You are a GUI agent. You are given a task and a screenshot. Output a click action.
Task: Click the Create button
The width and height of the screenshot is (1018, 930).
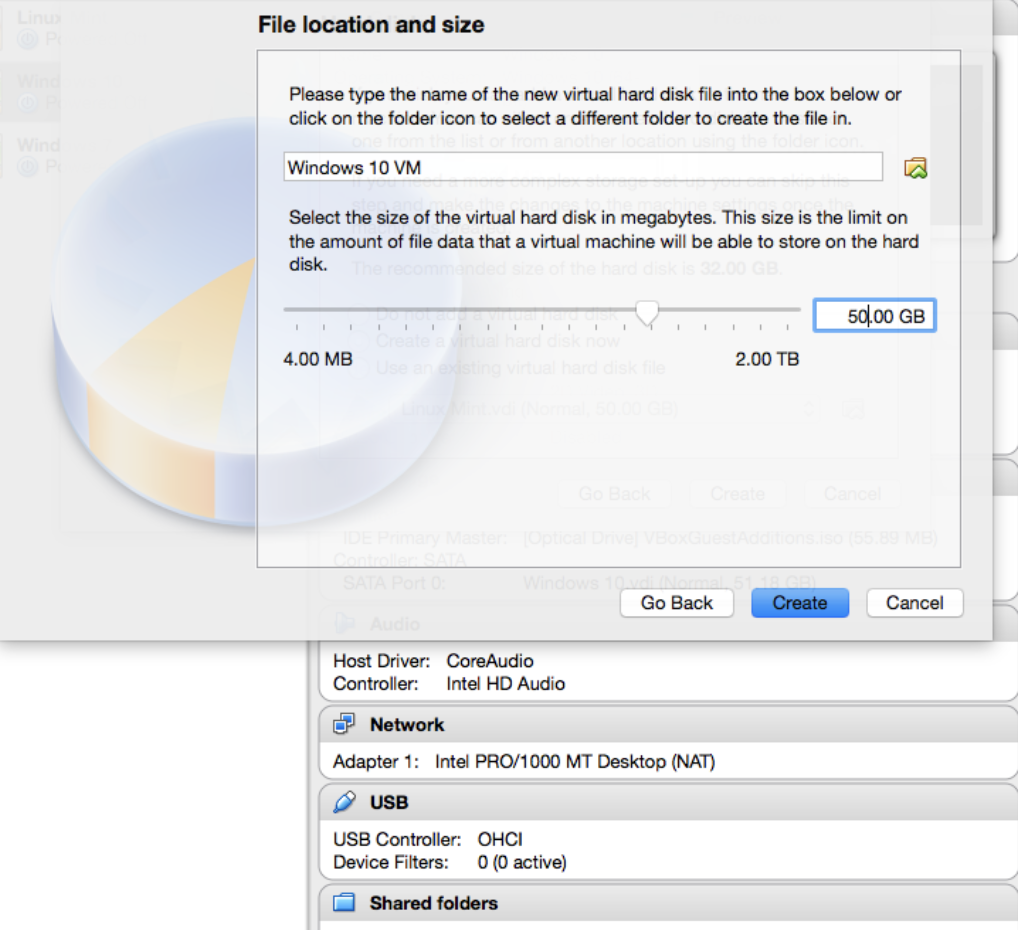[x=800, y=603]
